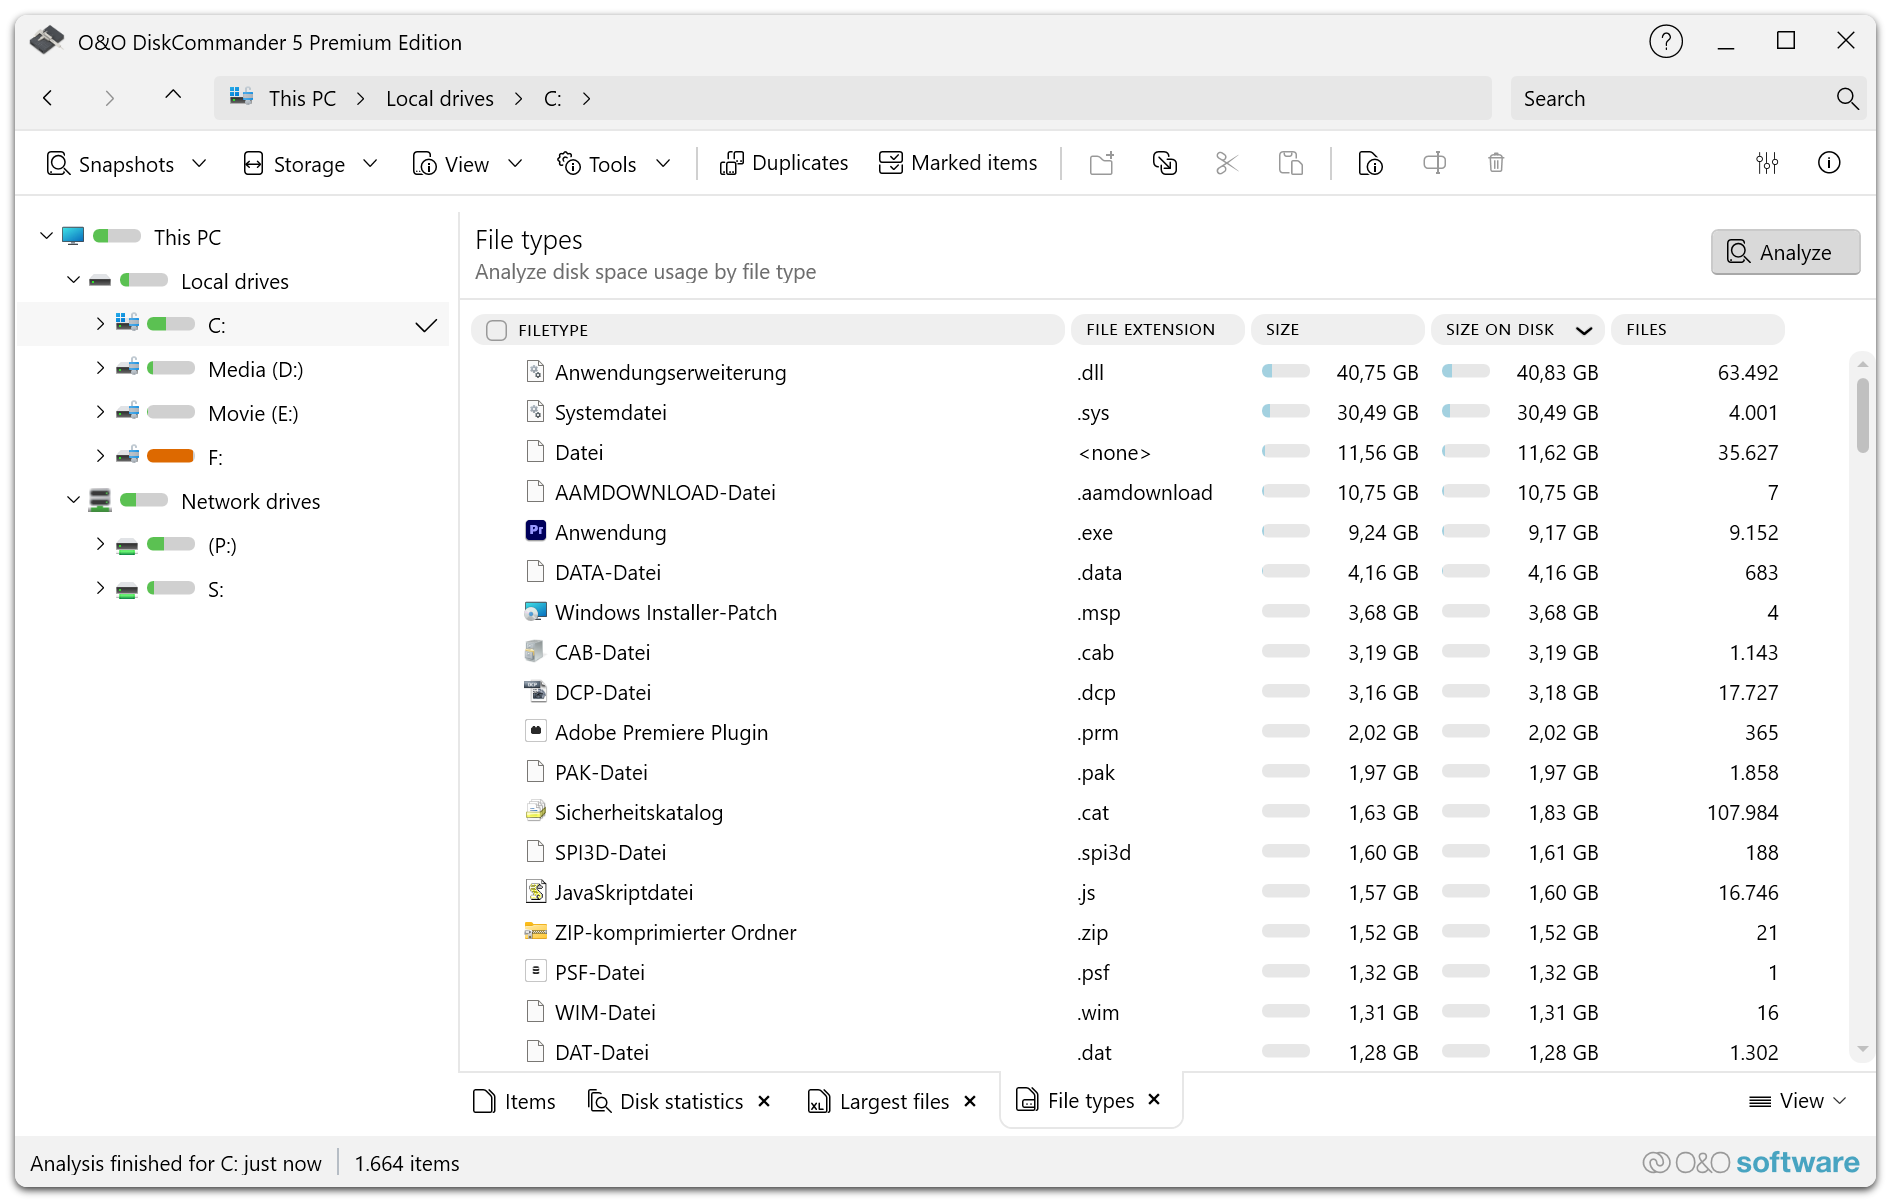Viewport: 1891px width, 1202px height.
Task: Open the Storage dropdown menu
Action: pos(310,164)
